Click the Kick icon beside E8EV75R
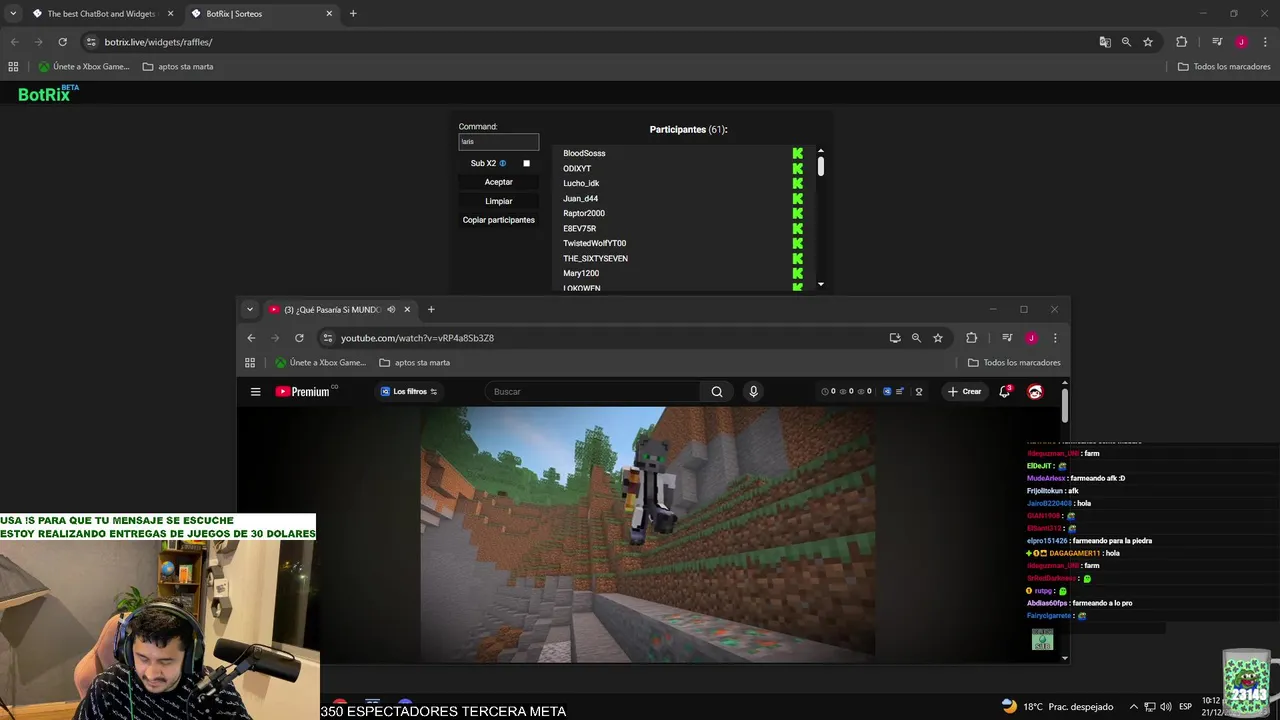Screen dimensions: 1280x720 pos(797,228)
